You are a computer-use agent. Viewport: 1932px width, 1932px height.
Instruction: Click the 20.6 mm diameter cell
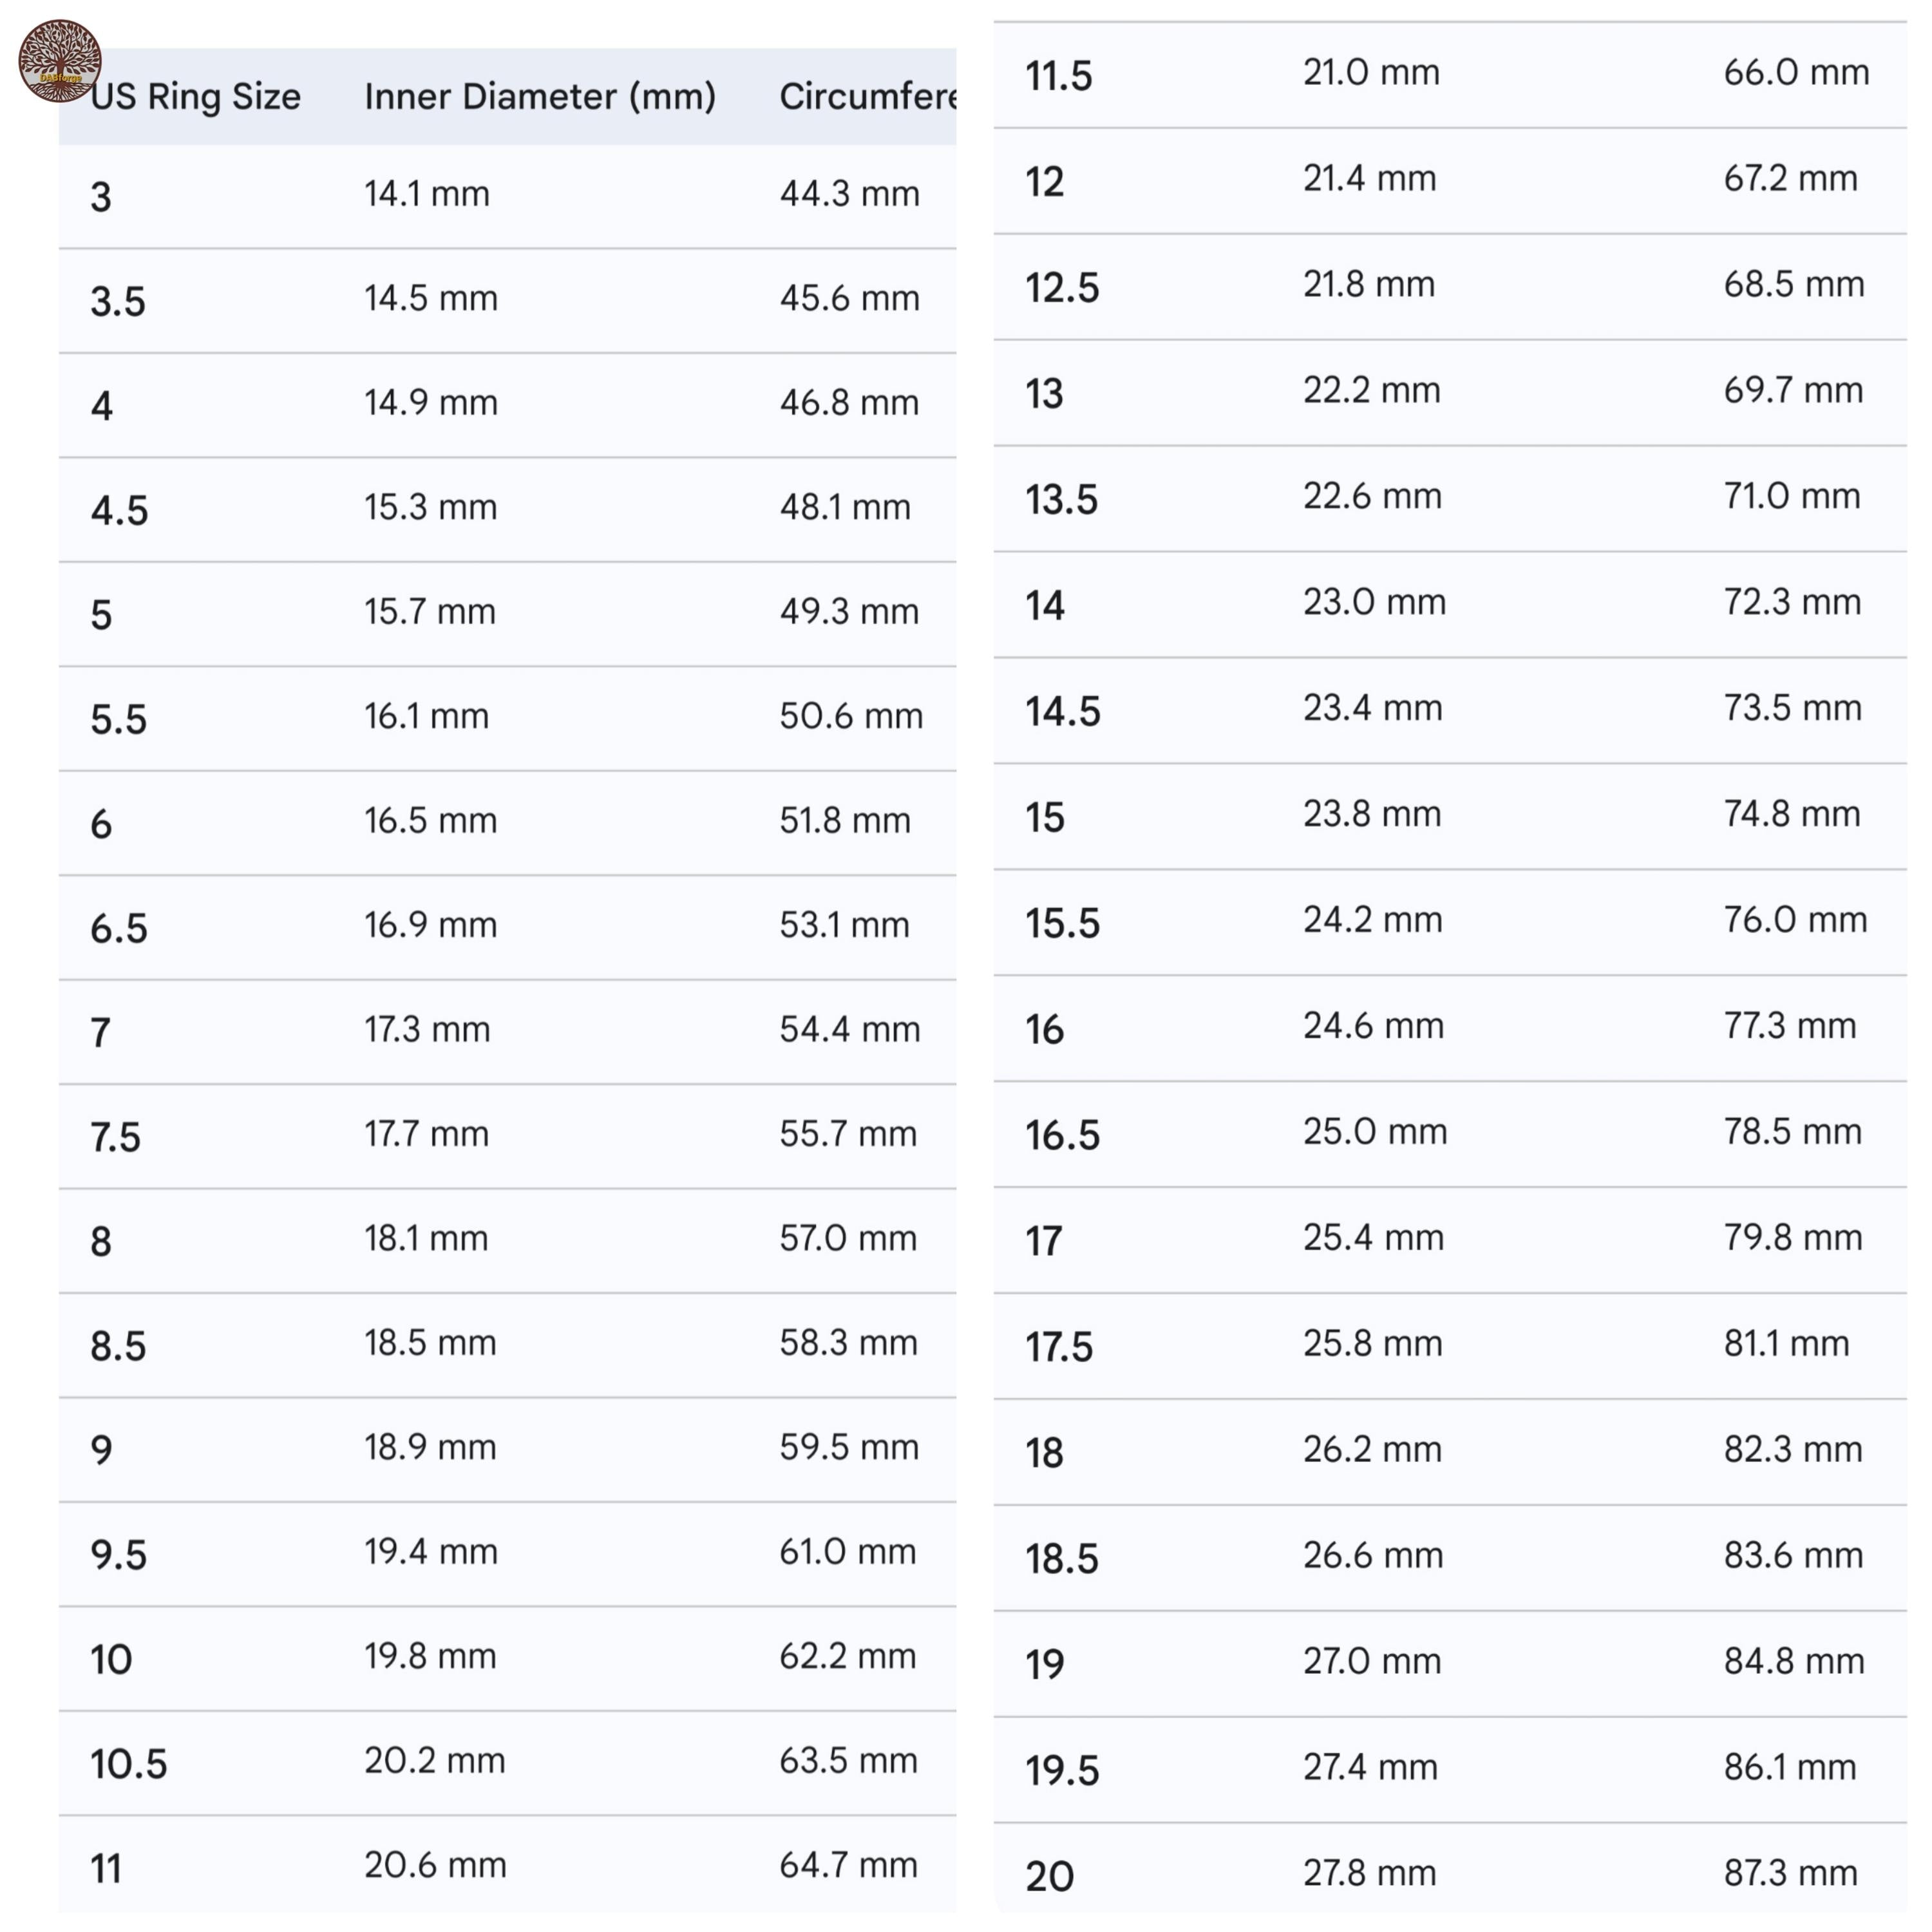[434, 1865]
